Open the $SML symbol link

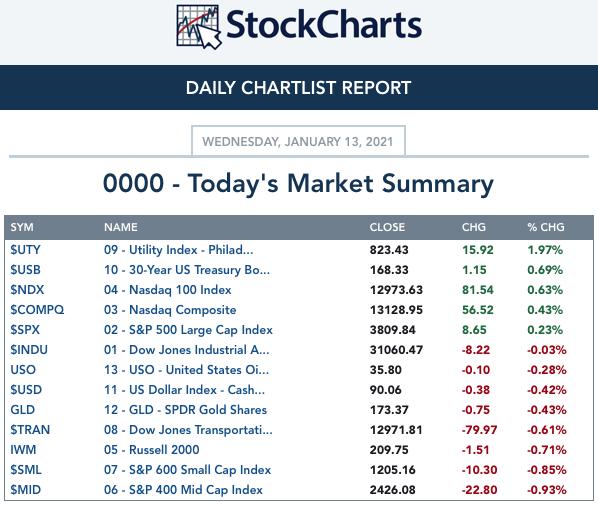coord(26,470)
